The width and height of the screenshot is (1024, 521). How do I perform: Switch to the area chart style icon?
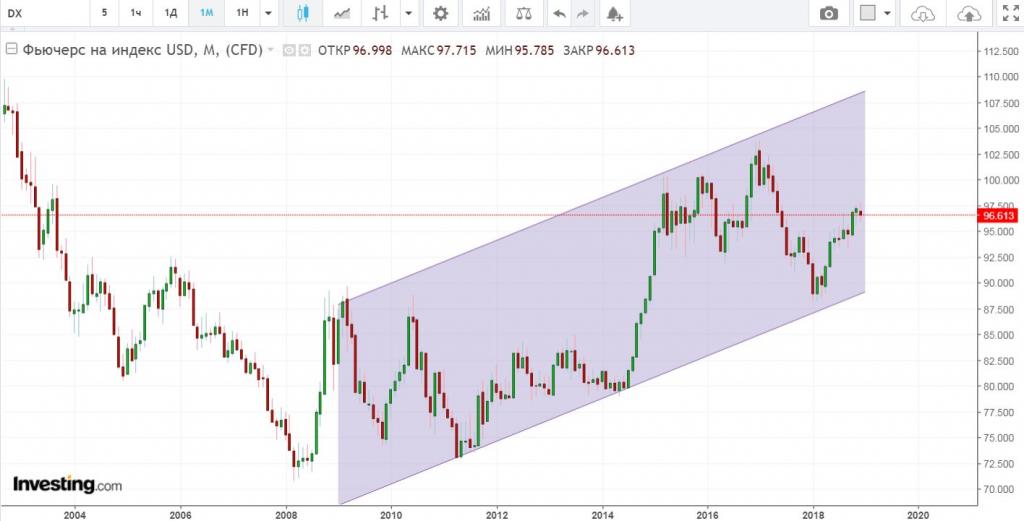(343, 14)
